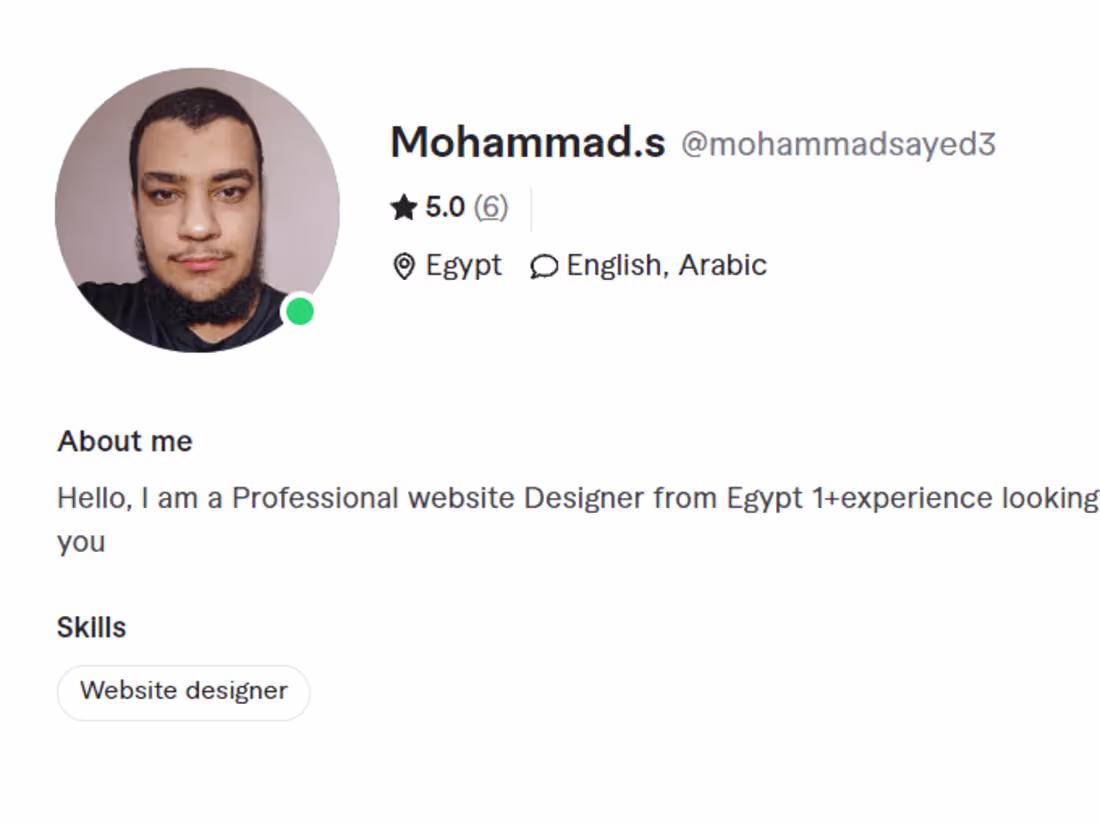
Task: Expand the Skills section
Action: coord(91,626)
